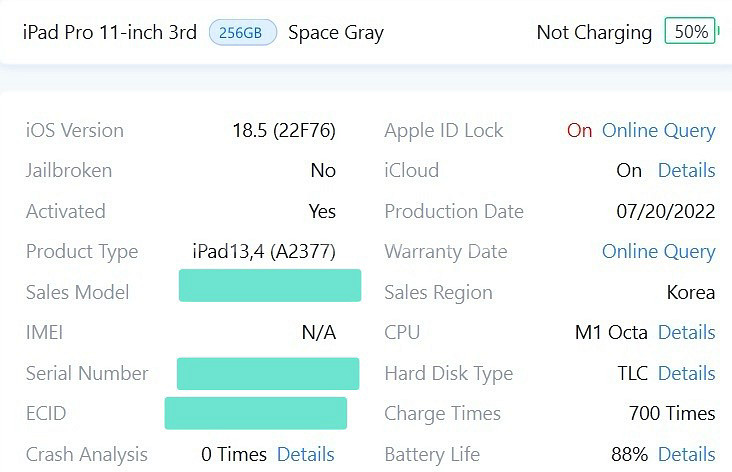Open Battery Life Details link
This screenshot has width=732, height=472.
686,454
